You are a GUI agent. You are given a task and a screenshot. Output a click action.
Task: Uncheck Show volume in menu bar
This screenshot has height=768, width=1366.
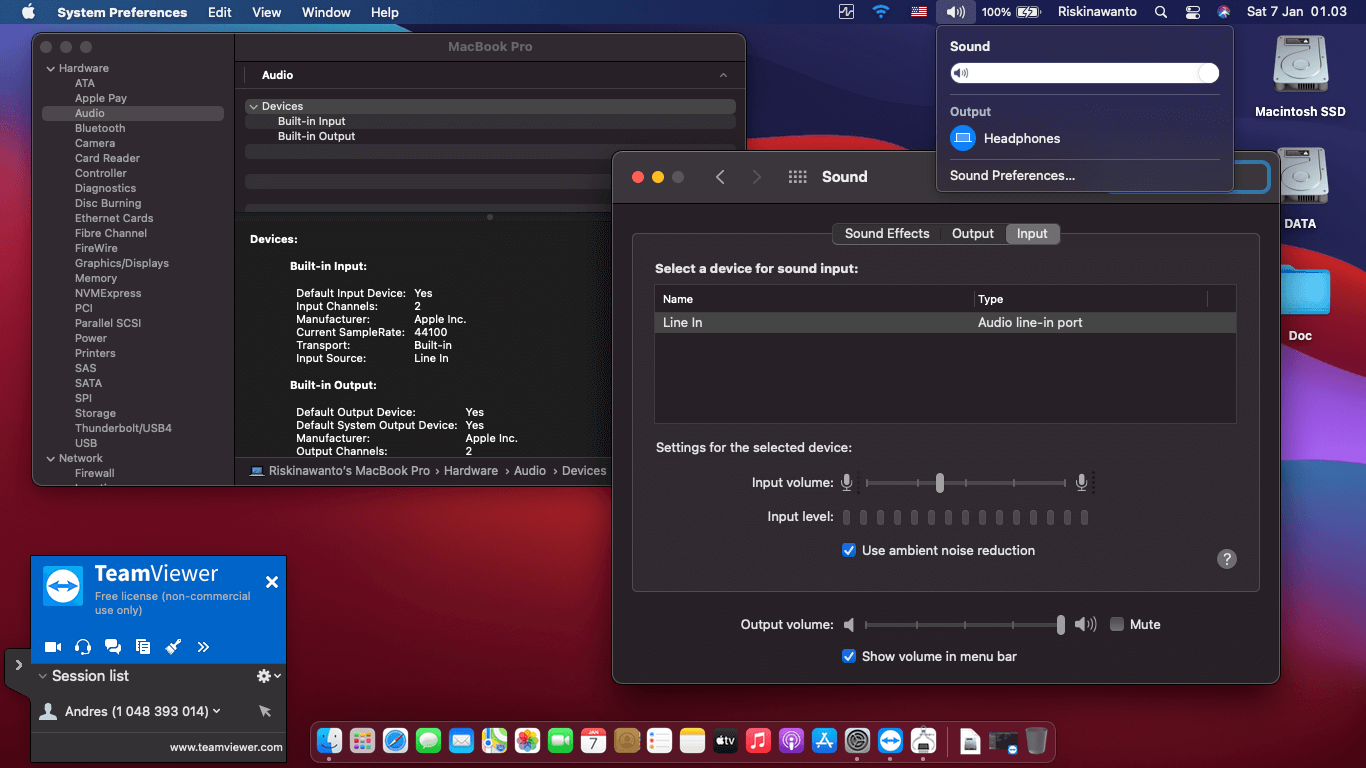pyautogui.click(x=849, y=657)
